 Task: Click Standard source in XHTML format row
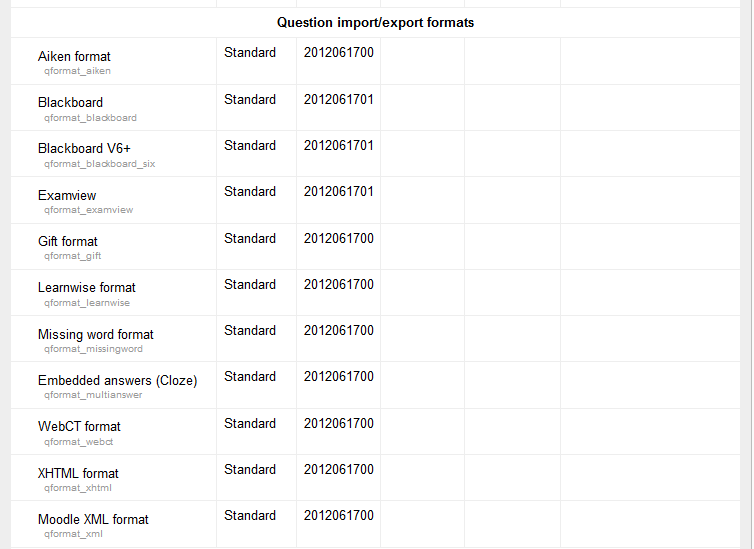click(x=250, y=470)
